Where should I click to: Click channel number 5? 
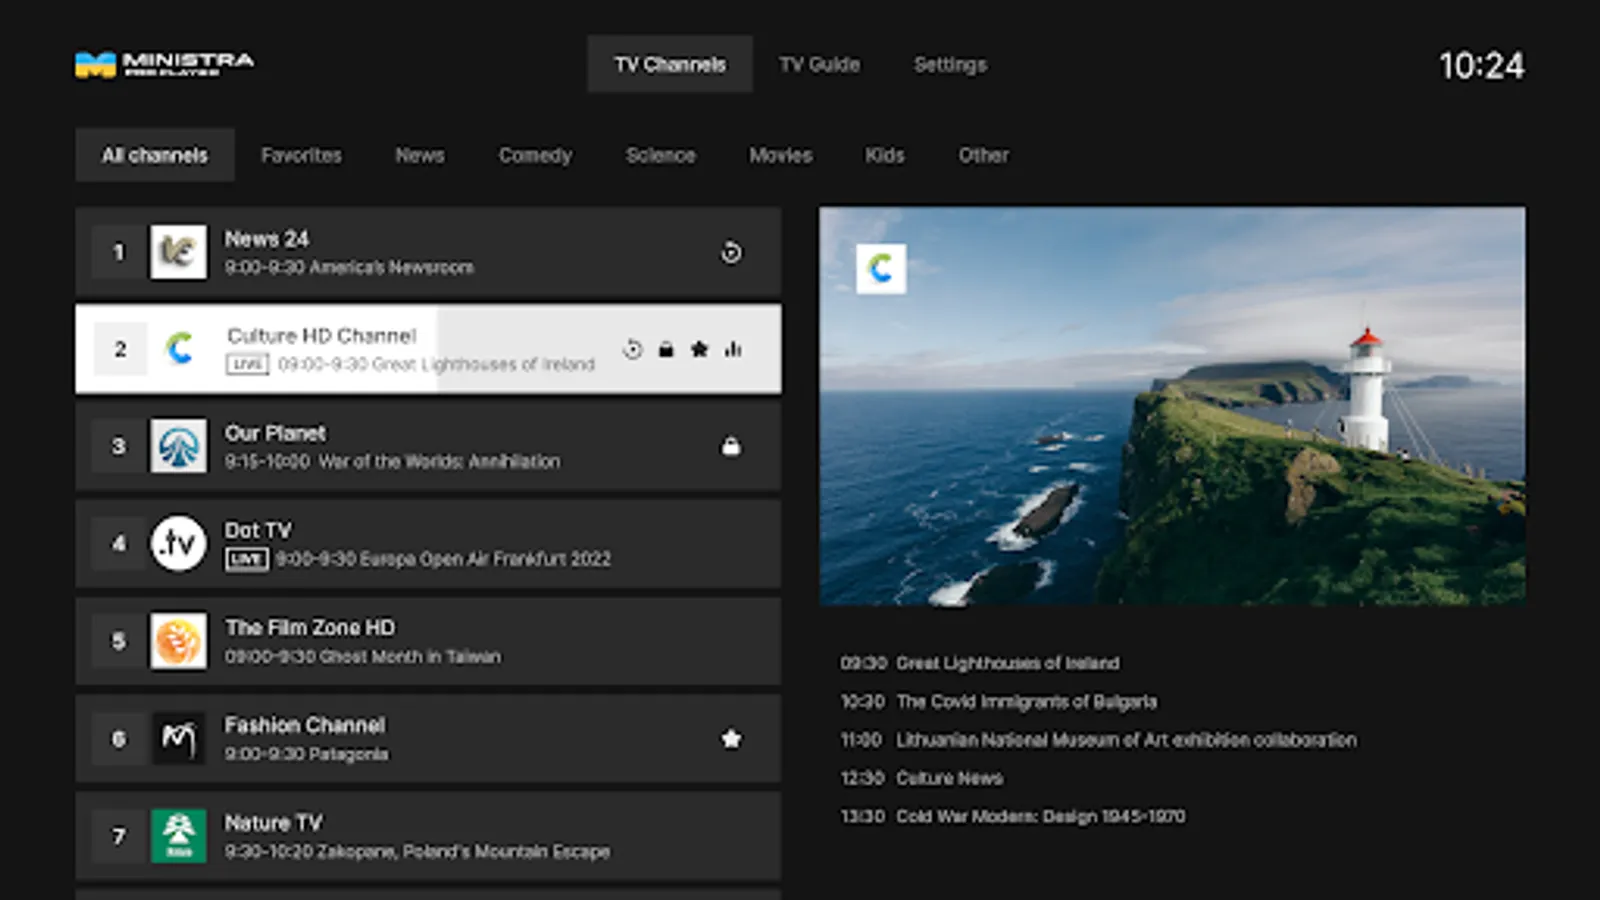[118, 640]
